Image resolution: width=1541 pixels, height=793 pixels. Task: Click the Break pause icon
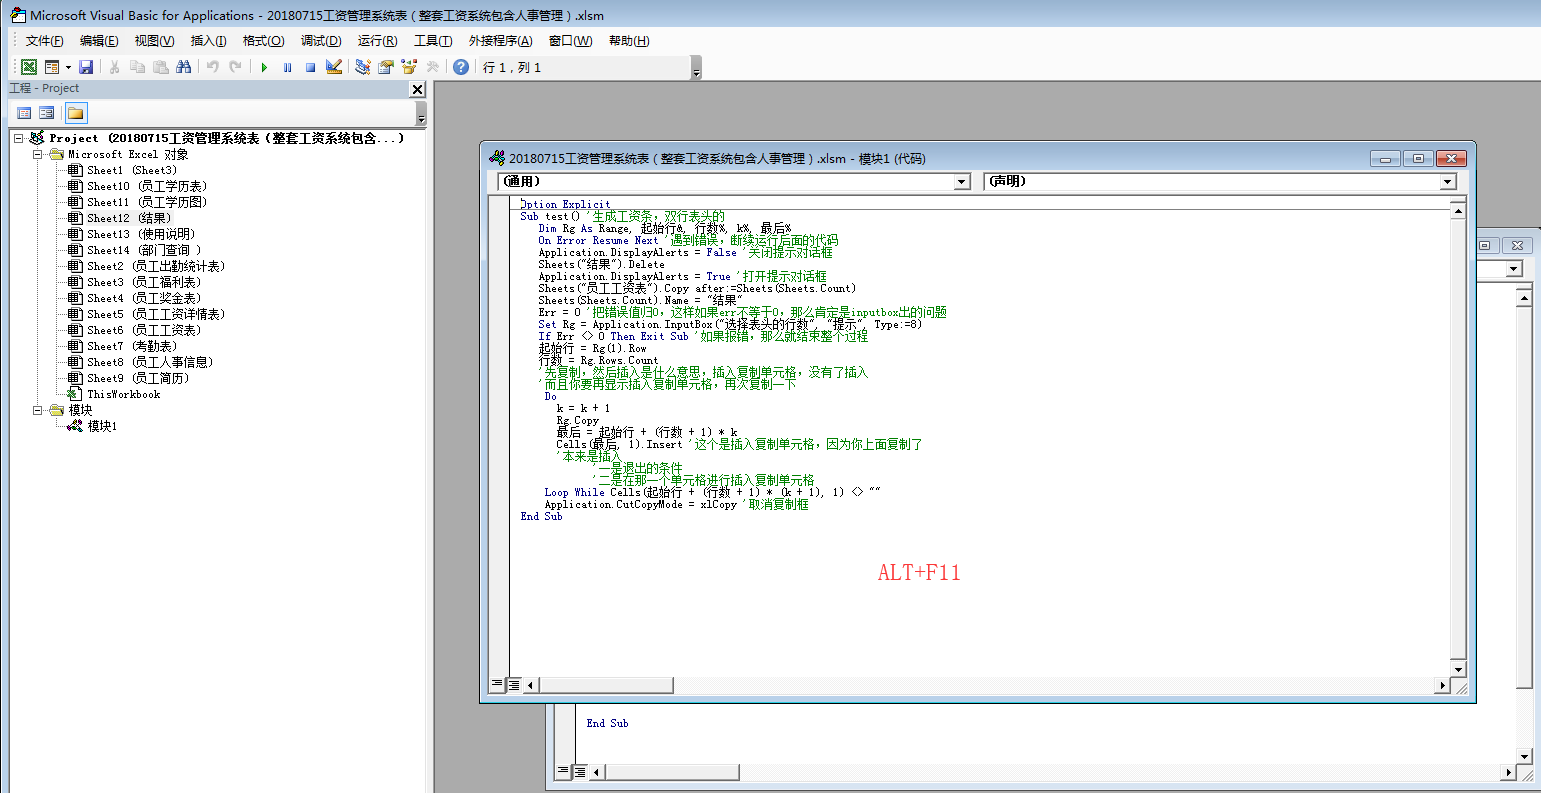[x=287, y=67]
